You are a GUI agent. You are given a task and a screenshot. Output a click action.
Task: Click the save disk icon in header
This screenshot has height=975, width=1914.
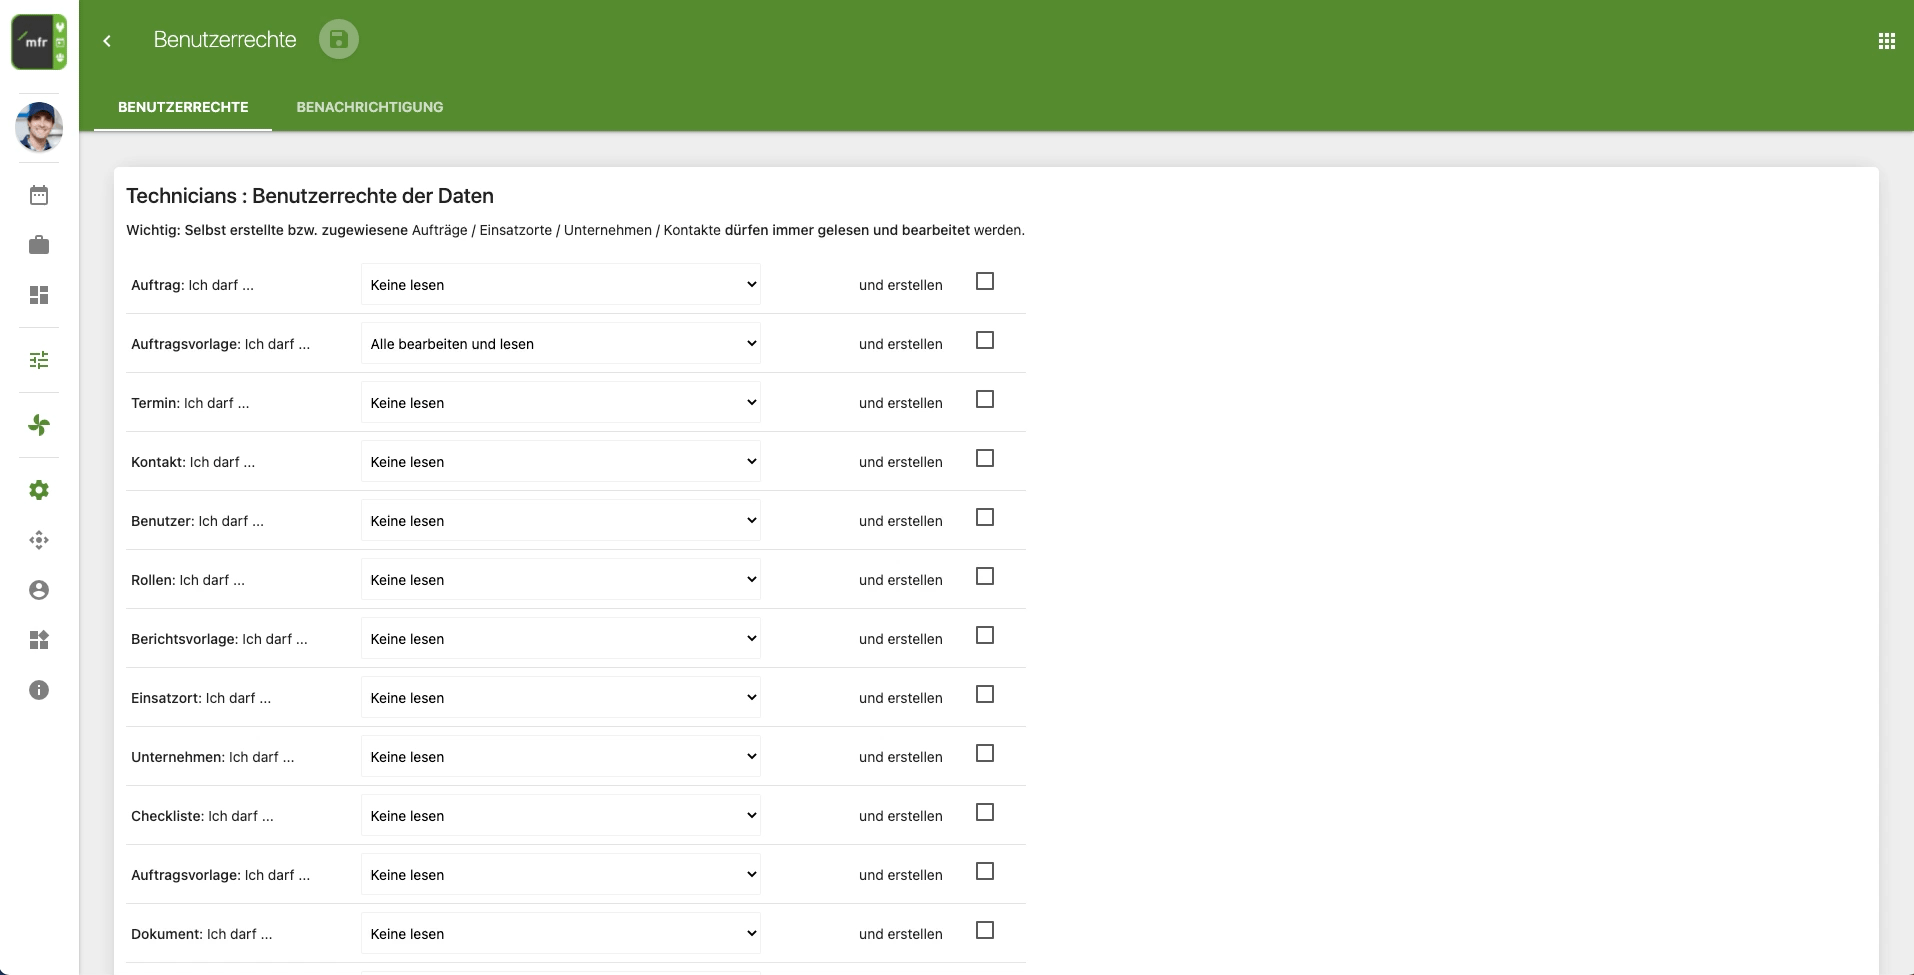coord(338,40)
